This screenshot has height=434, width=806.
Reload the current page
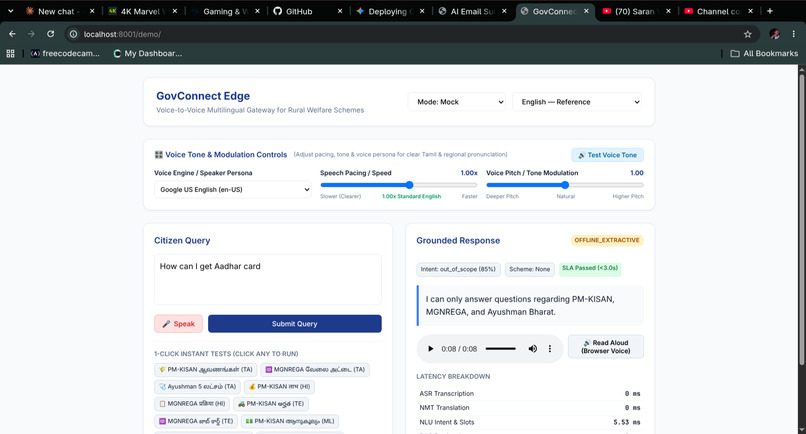click(50, 34)
